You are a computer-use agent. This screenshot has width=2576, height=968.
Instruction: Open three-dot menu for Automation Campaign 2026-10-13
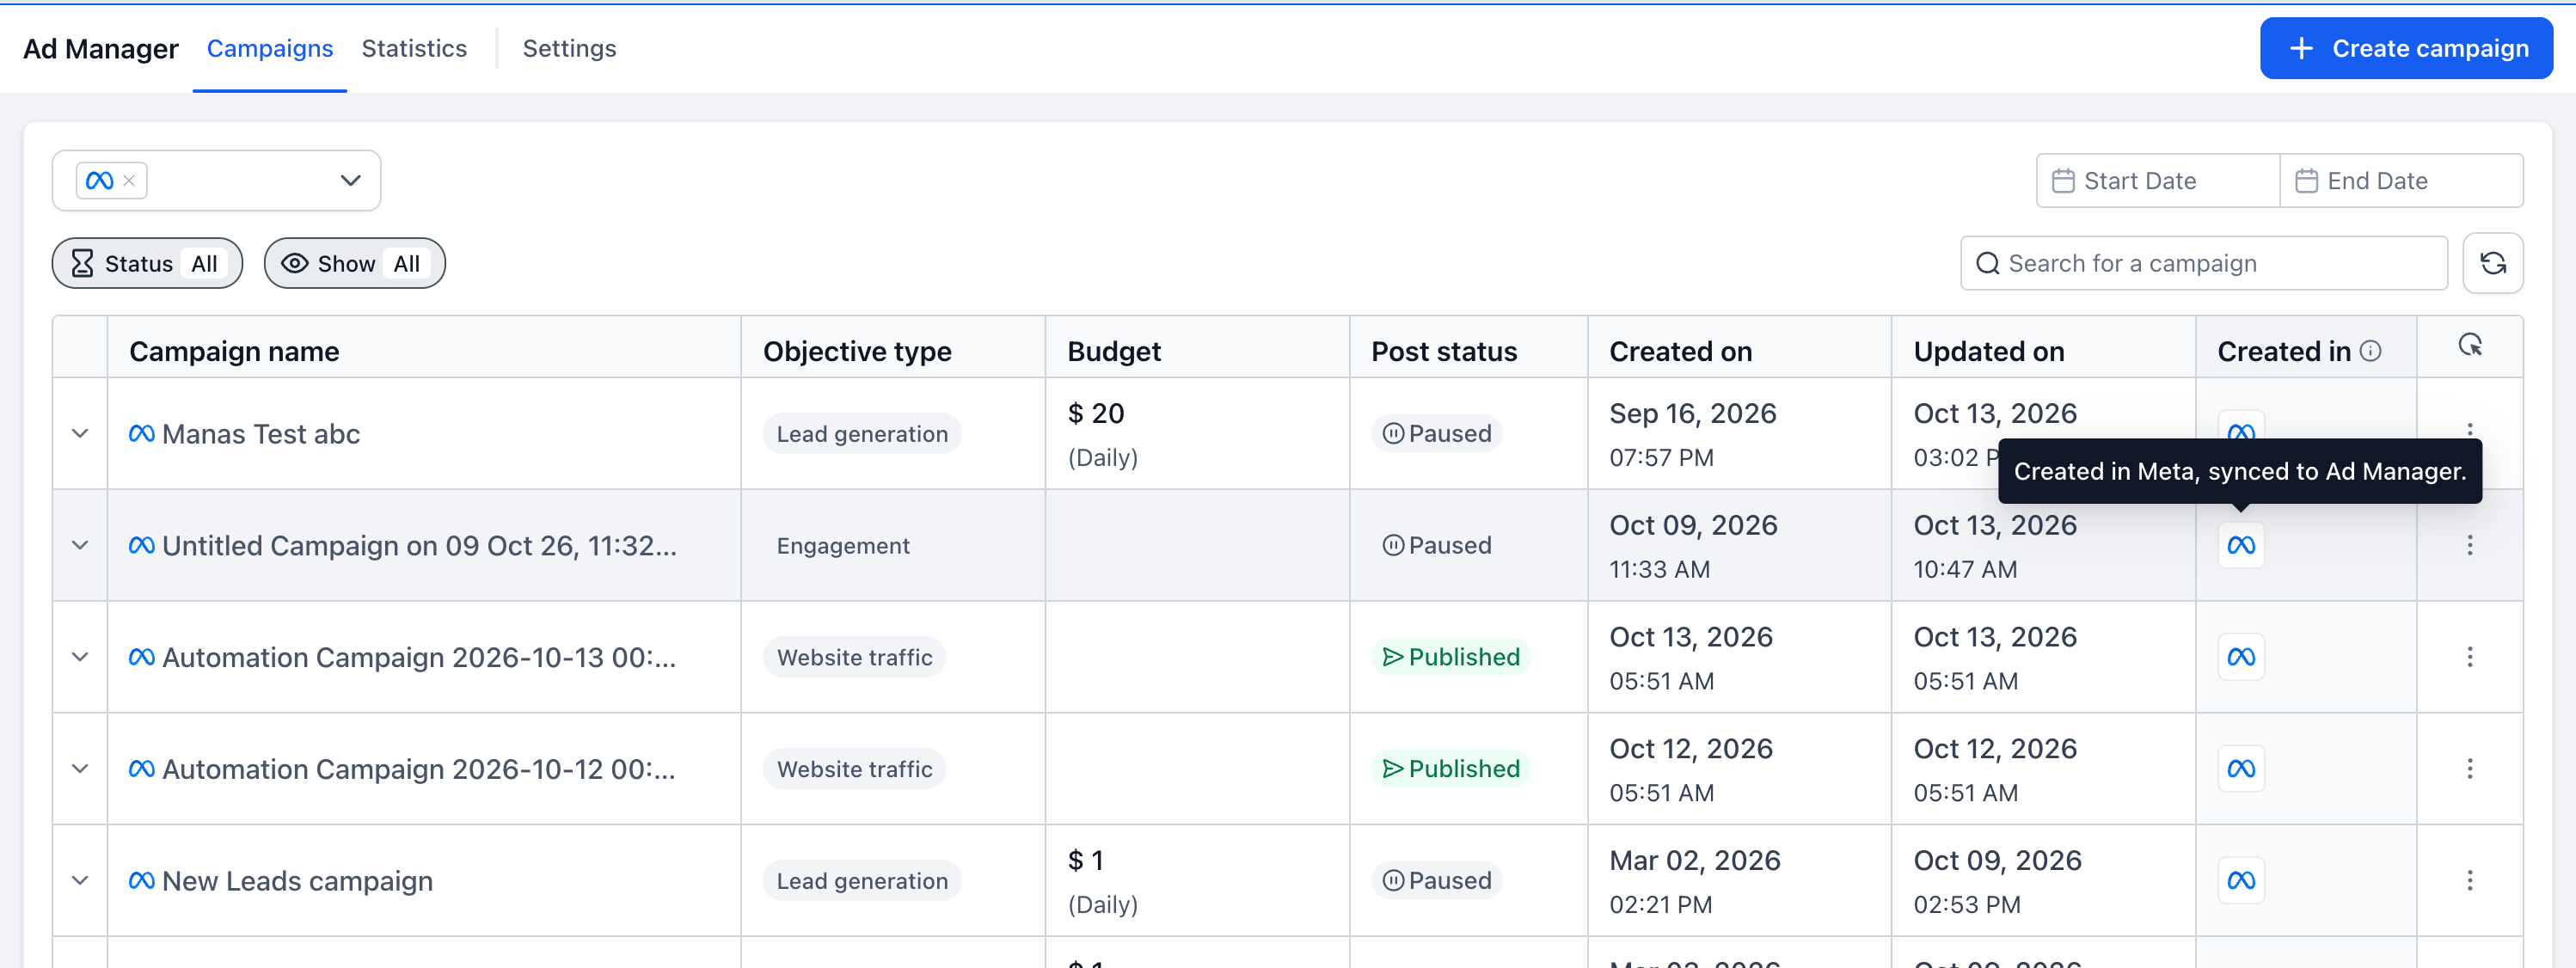(x=2469, y=657)
